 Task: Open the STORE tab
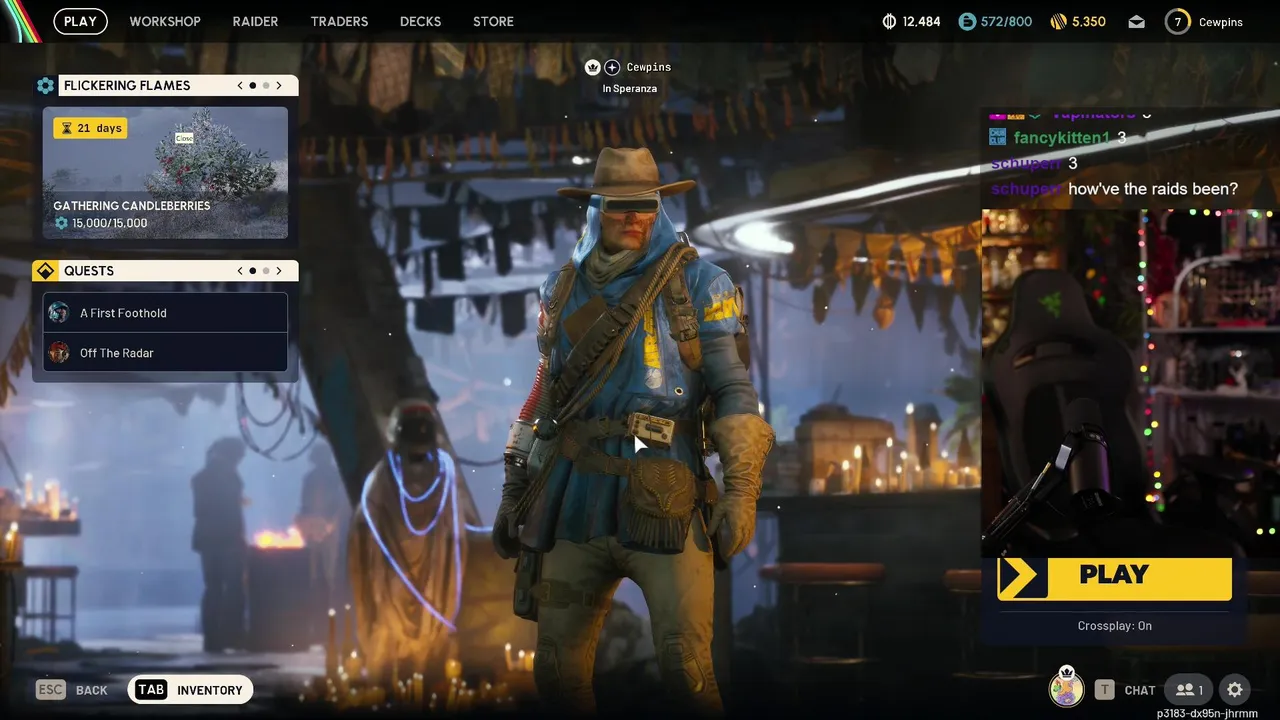(493, 21)
